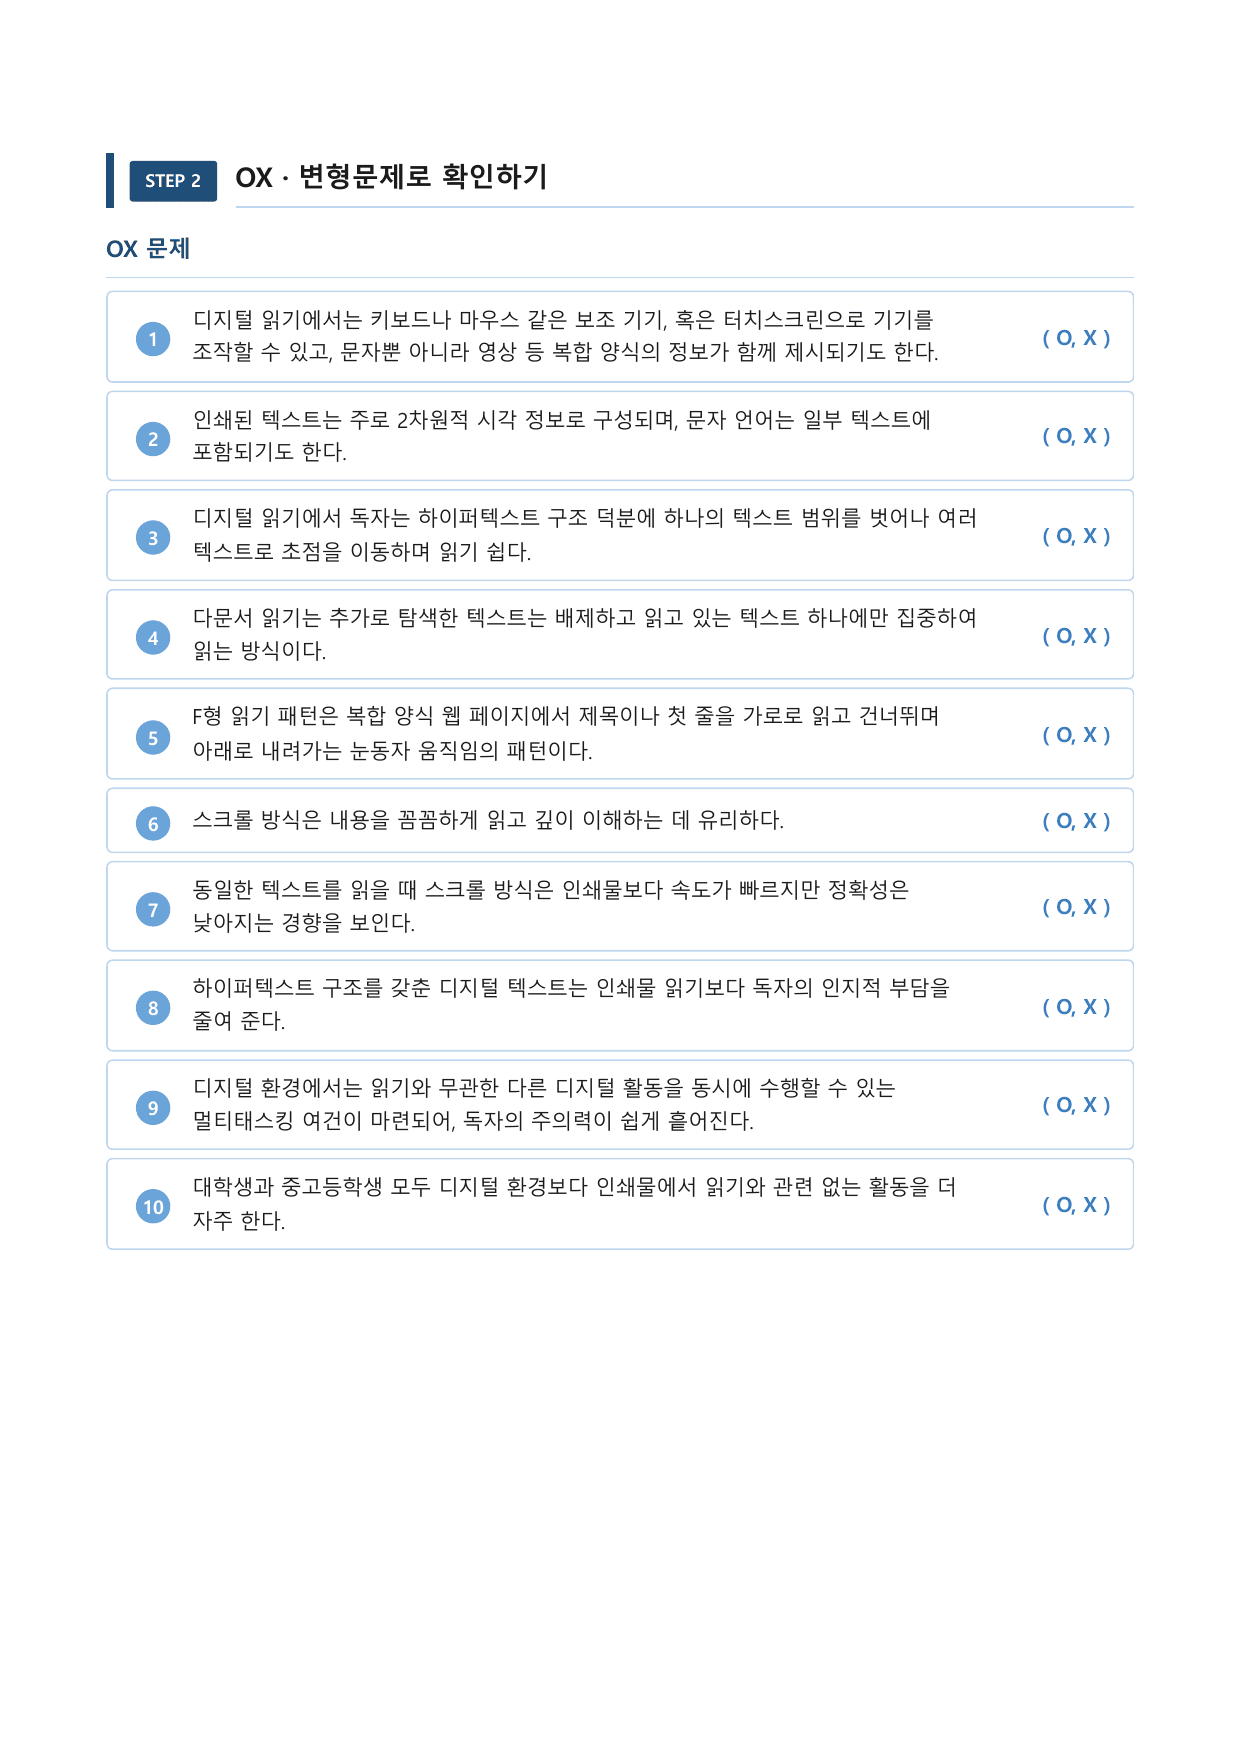
Task: Select number circle 10
Action: (x=153, y=1207)
